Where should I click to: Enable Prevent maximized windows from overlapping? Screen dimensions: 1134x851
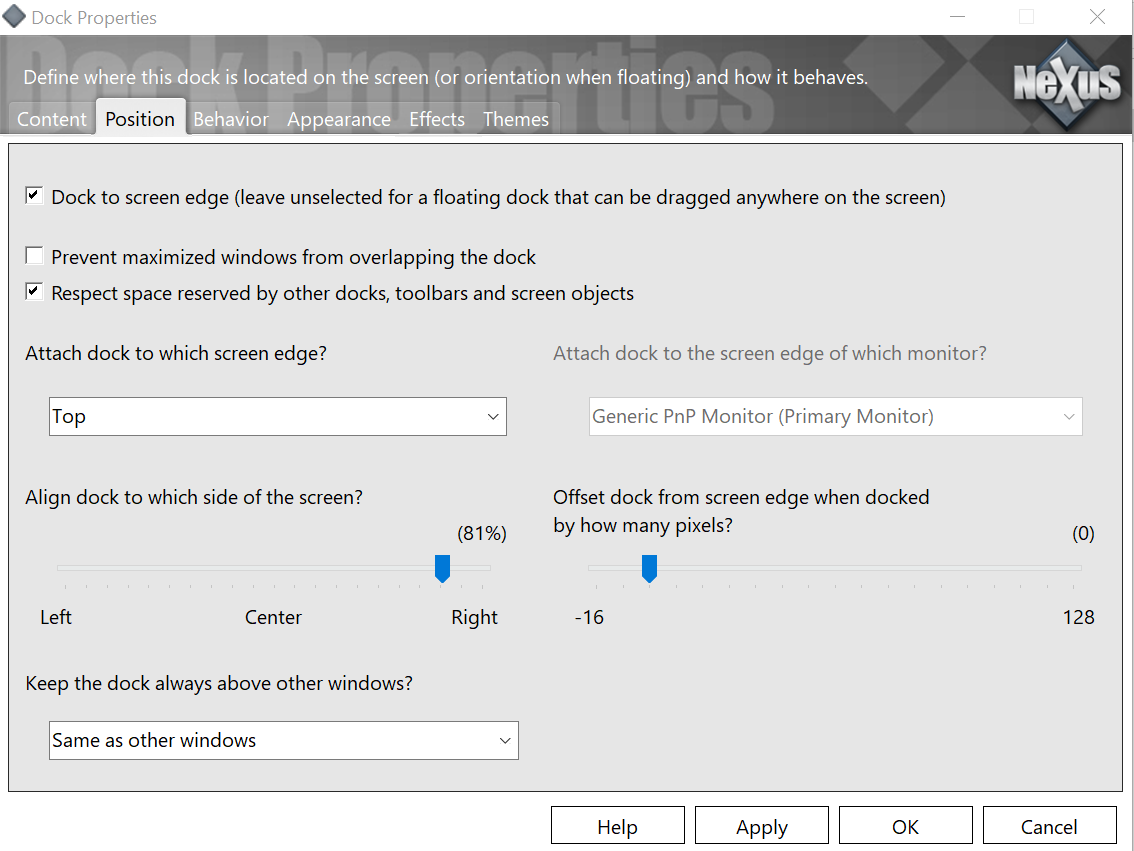click(x=34, y=256)
